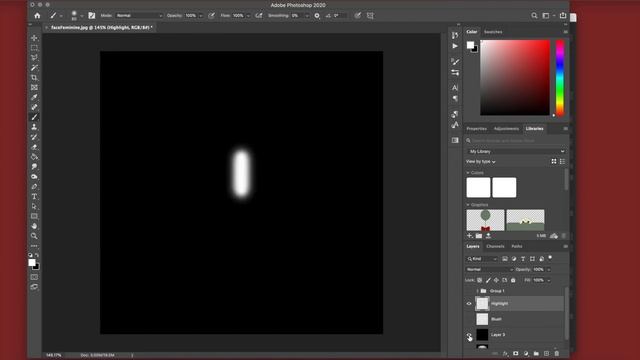Create a new group folder icon

[x=536, y=353]
